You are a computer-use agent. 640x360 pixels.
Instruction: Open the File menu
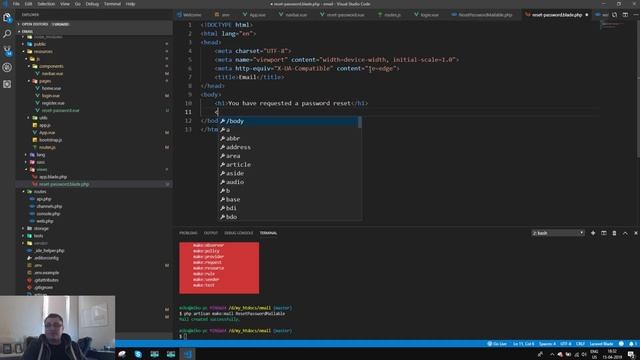tap(16, 4)
